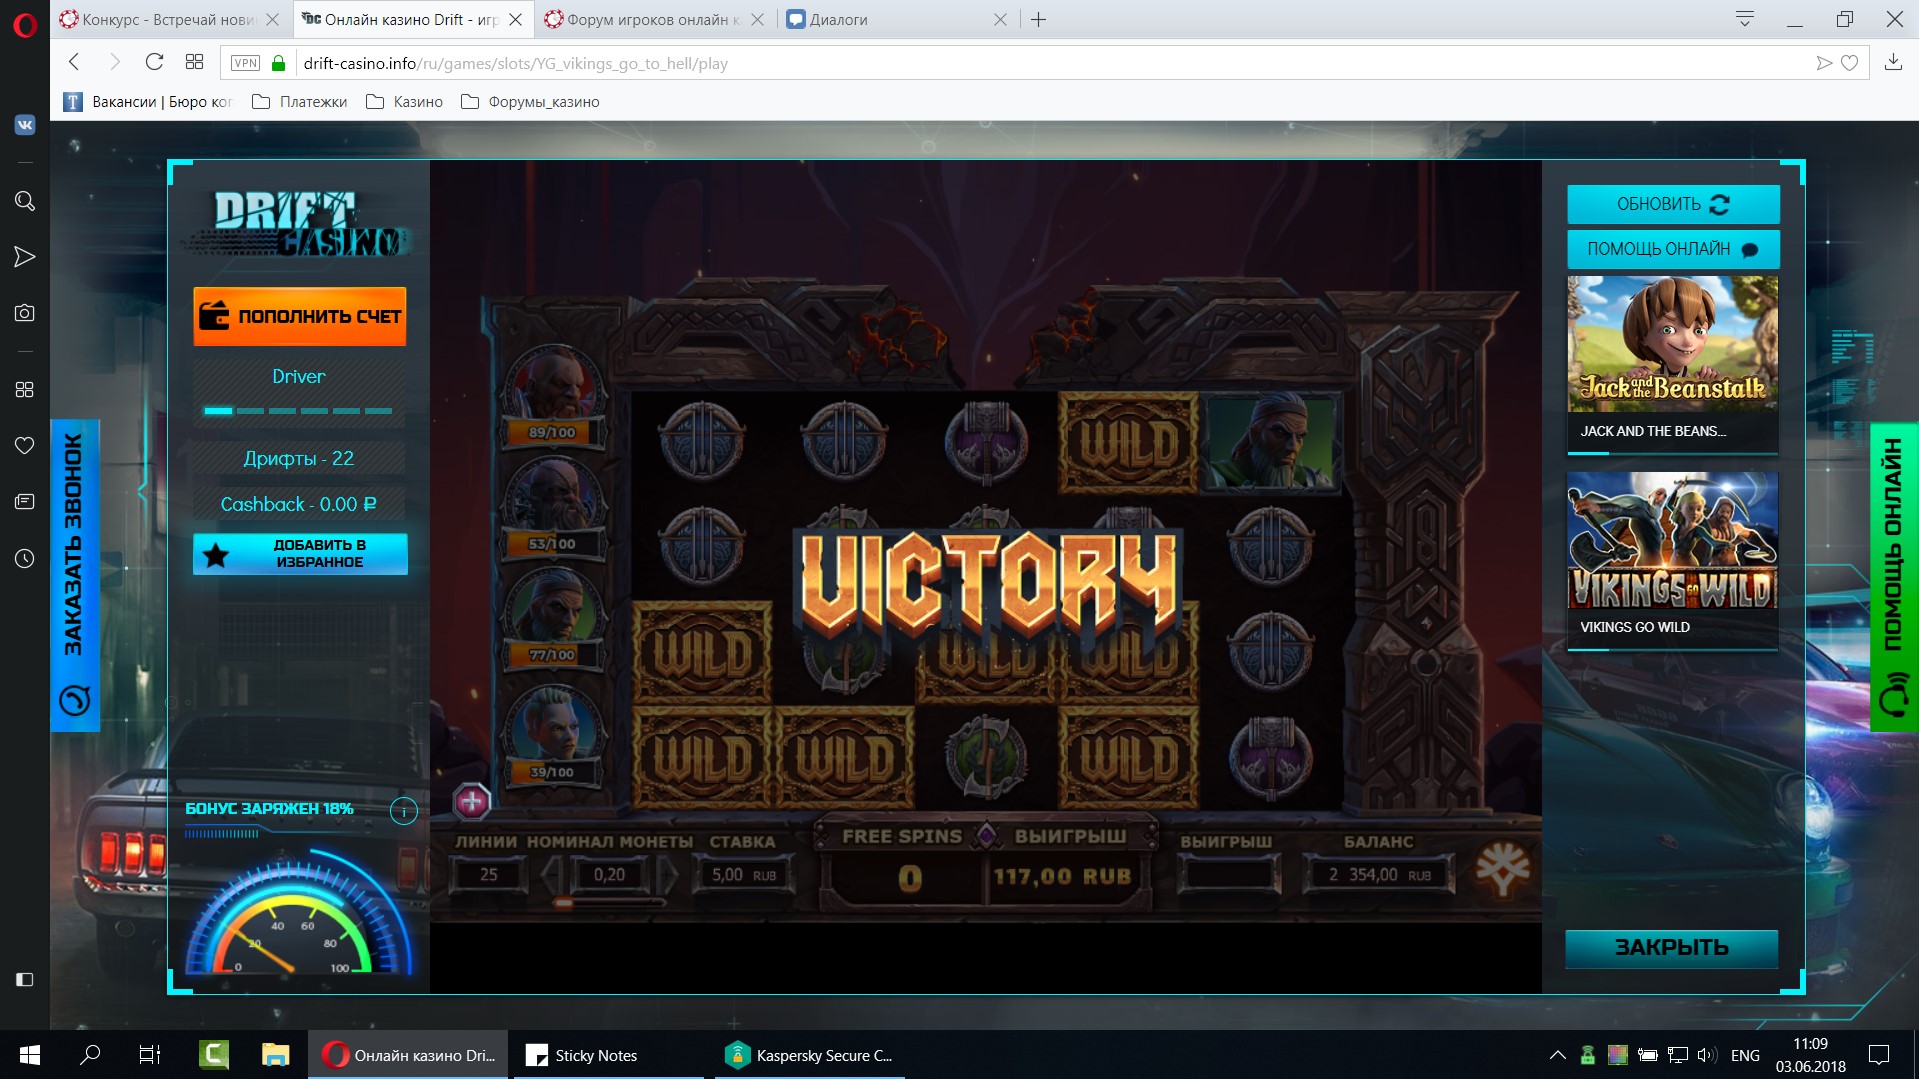Image resolution: width=1919 pixels, height=1079 pixels.
Task: Open Заказать звонок side tab
Action: 75,575
